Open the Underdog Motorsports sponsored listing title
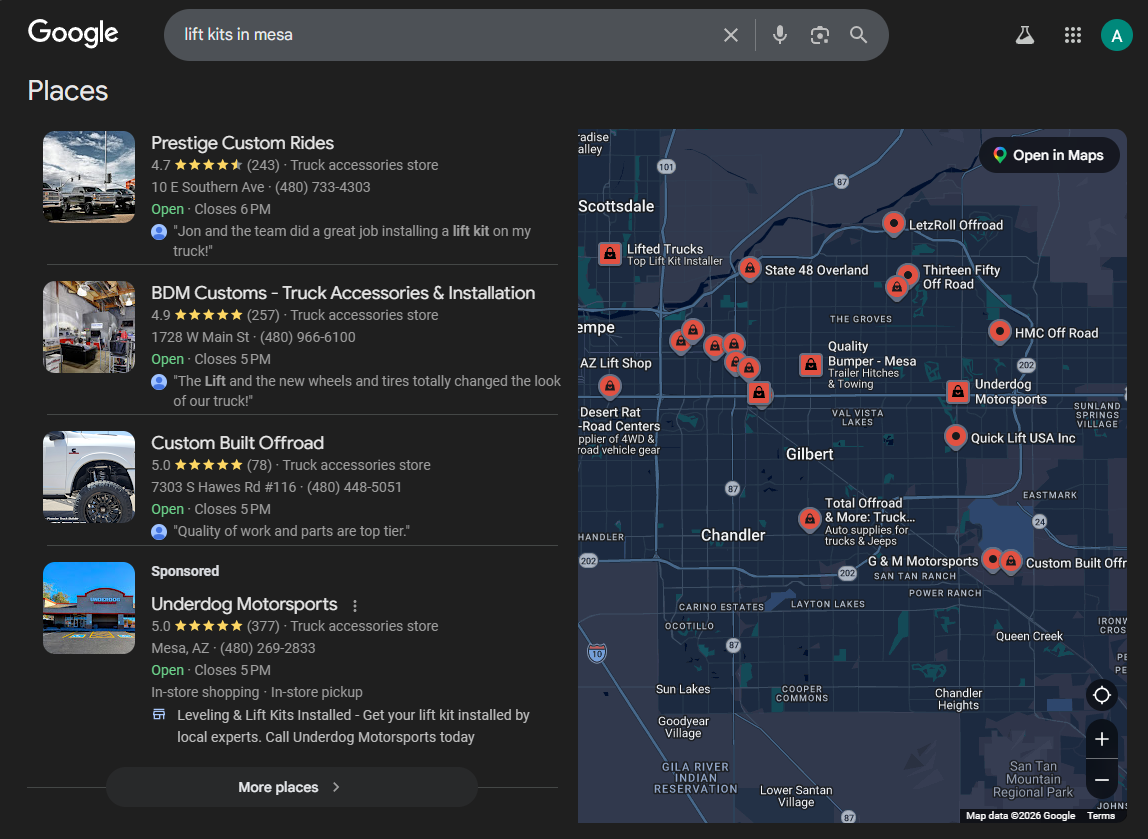 tap(244, 604)
